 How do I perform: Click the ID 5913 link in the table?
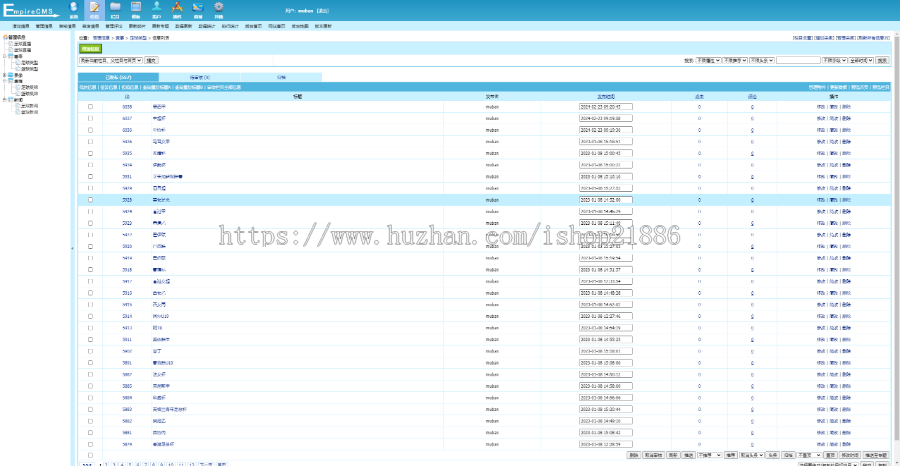click(x=127, y=328)
